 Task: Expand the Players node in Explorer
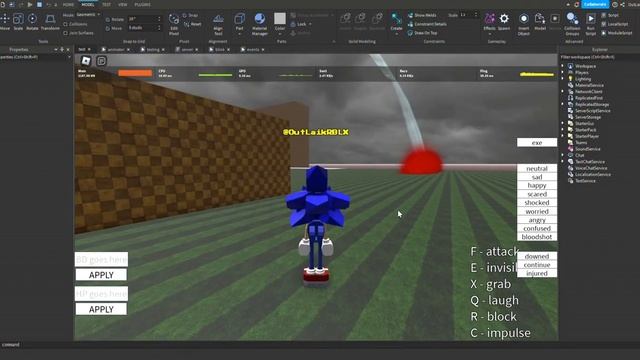(x=562, y=72)
